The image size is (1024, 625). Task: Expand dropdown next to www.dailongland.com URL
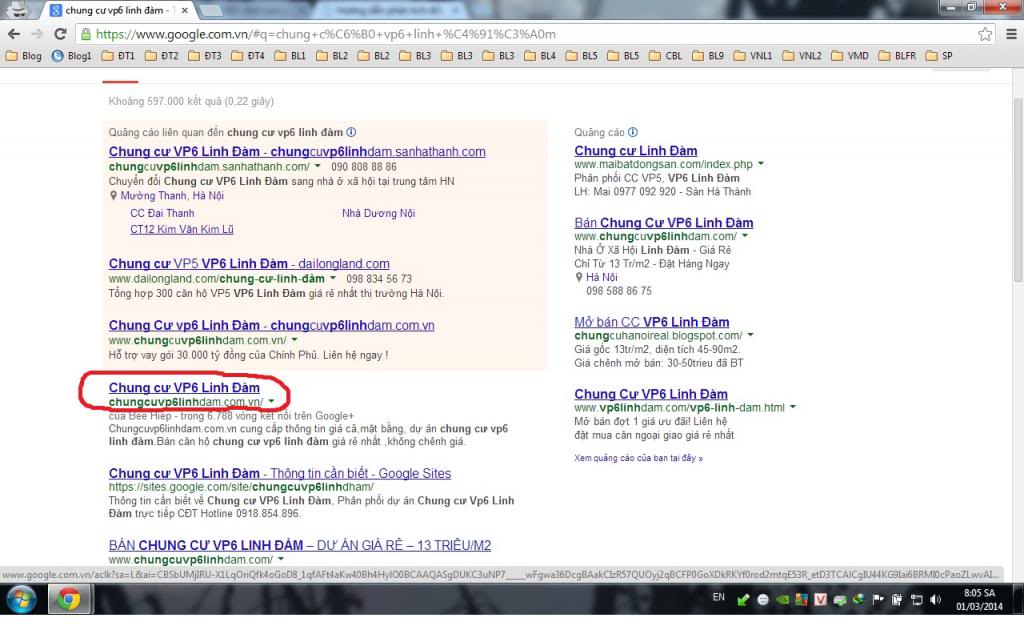pyautogui.click(x=332, y=279)
